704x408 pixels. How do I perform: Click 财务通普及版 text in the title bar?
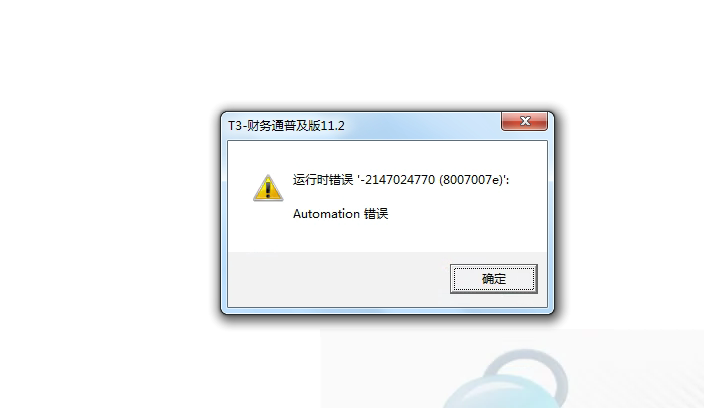[283, 126]
